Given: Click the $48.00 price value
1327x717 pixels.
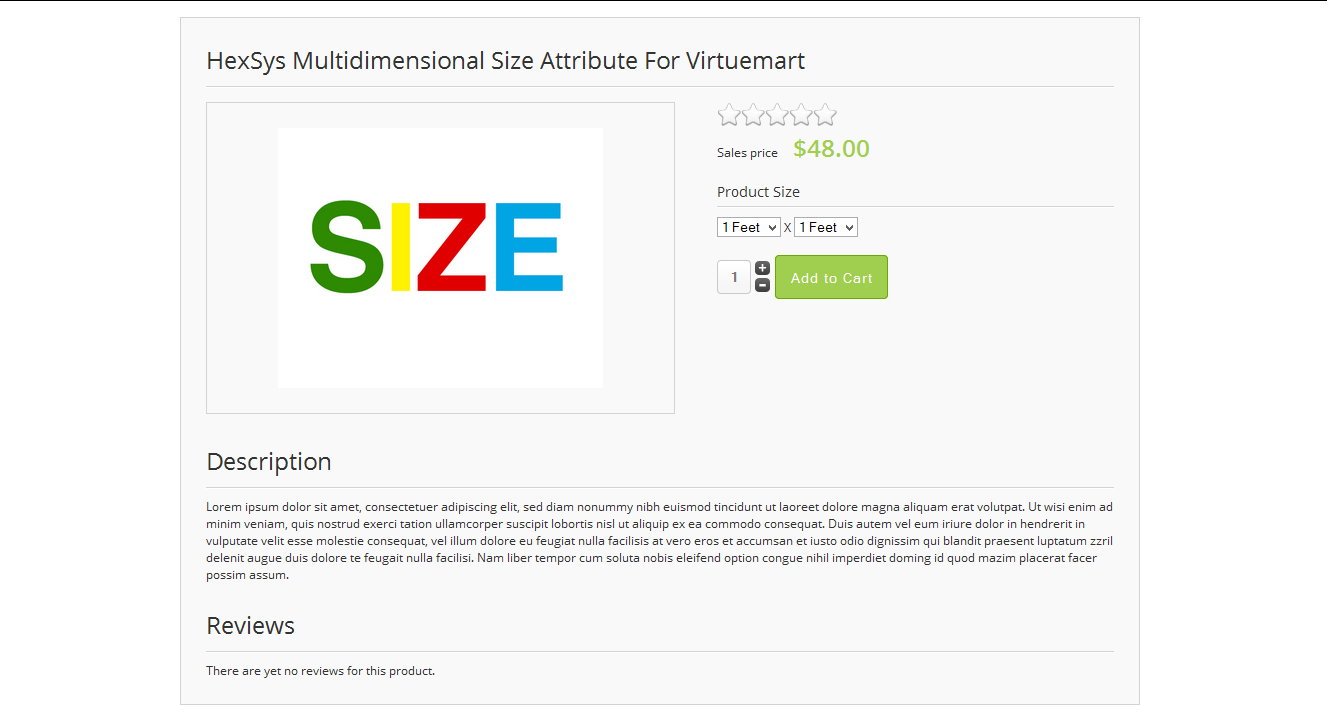Looking at the screenshot, I should click(x=831, y=149).
